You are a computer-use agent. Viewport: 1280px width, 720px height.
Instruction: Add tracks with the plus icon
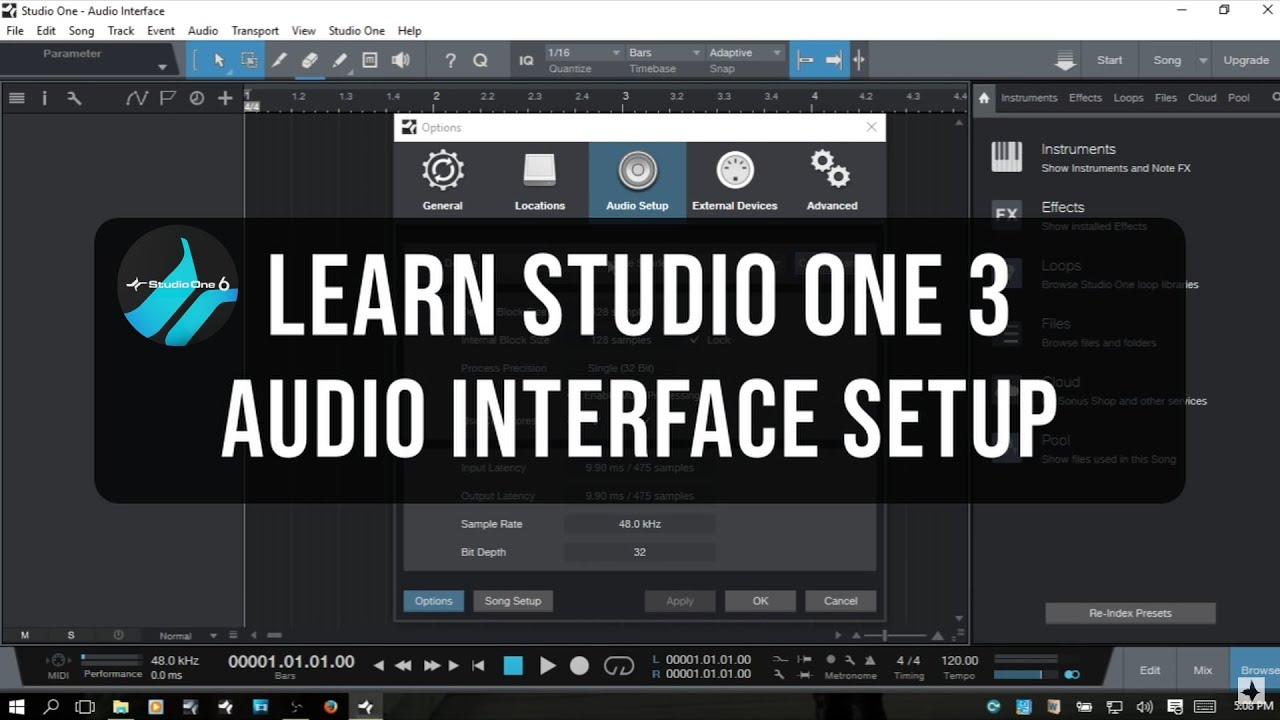coord(225,98)
